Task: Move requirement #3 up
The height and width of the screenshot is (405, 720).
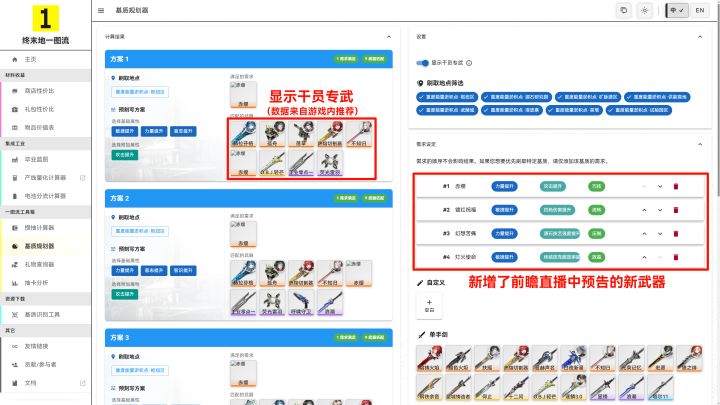Action: pyautogui.click(x=644, y=234)
